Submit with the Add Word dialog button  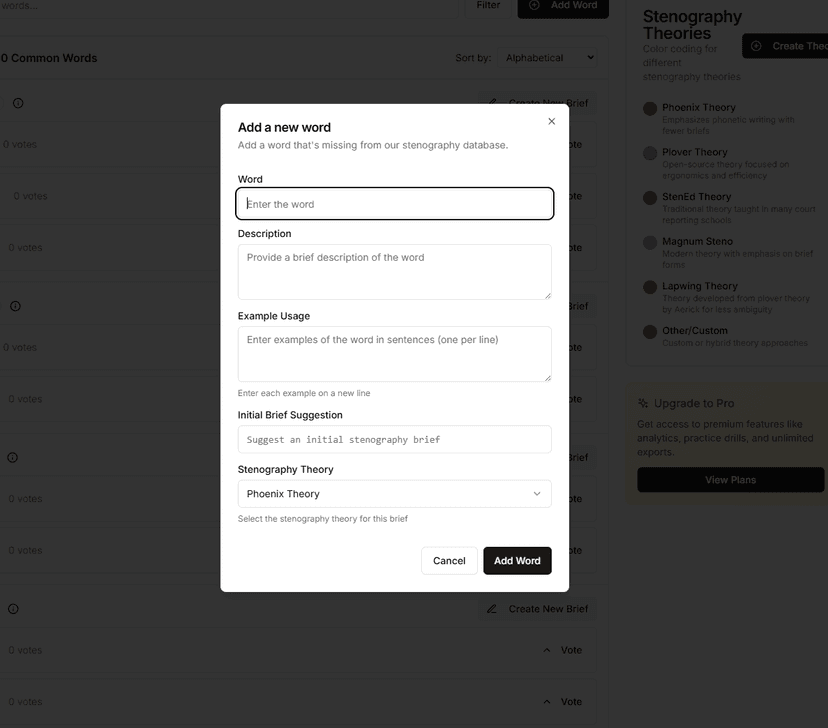pyautogui.click(x=517, y=561)
